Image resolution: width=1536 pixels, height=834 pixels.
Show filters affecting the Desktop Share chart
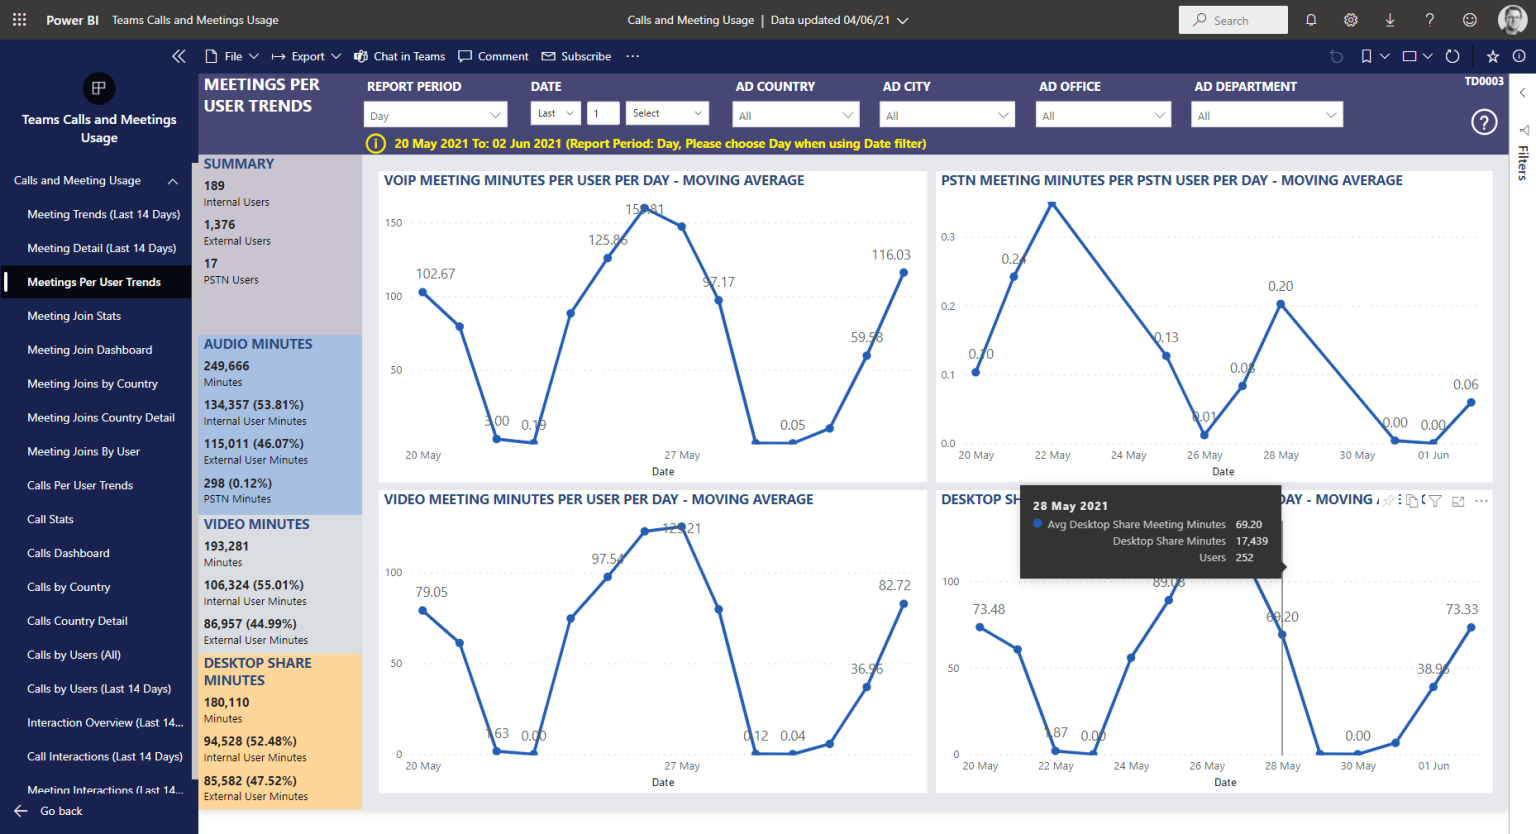pyautogui.click(x=1435, y=501)
